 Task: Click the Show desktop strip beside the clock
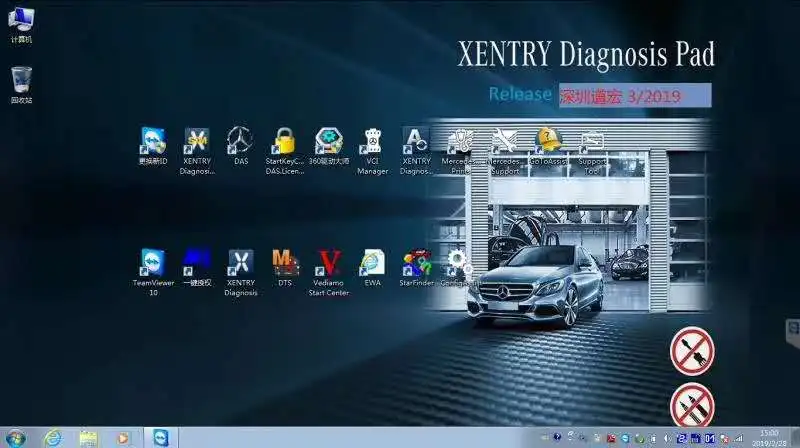click(795, 438)
